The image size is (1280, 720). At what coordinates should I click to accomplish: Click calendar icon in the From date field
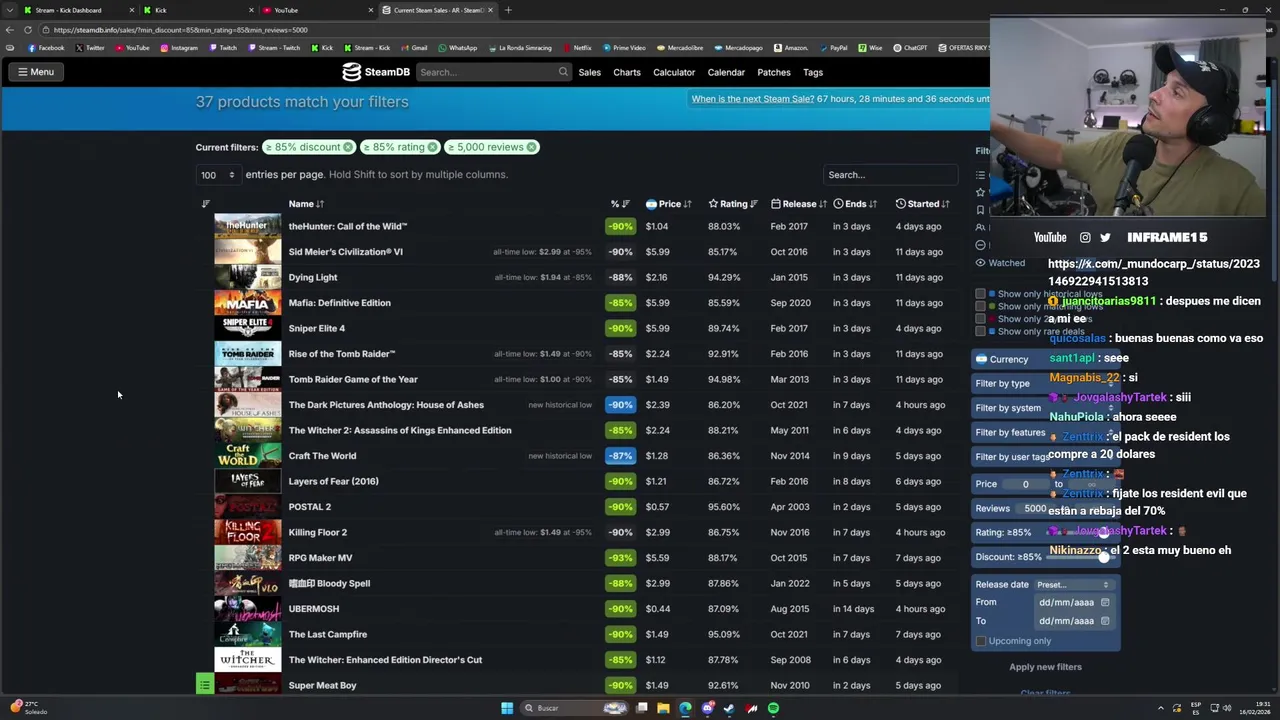tap(1105, 602)
